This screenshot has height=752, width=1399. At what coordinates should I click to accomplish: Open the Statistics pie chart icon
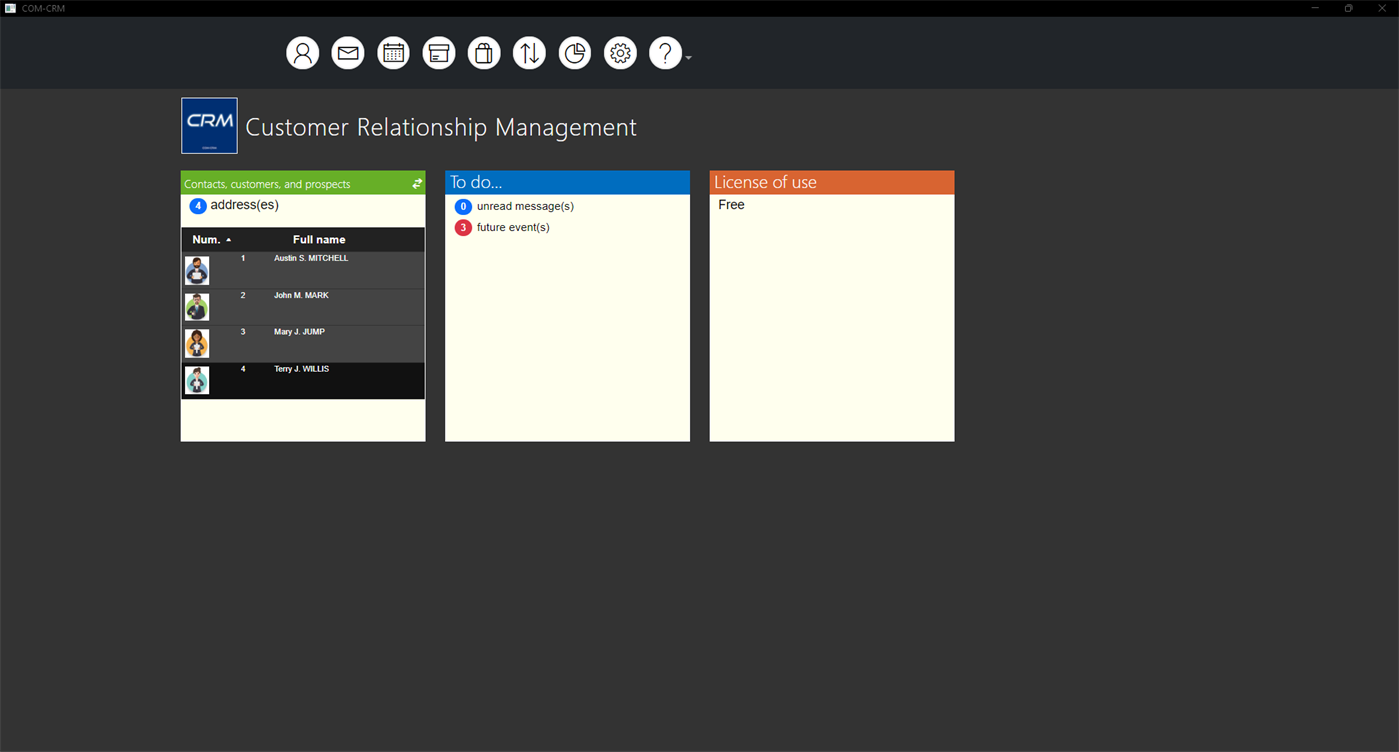574,52
